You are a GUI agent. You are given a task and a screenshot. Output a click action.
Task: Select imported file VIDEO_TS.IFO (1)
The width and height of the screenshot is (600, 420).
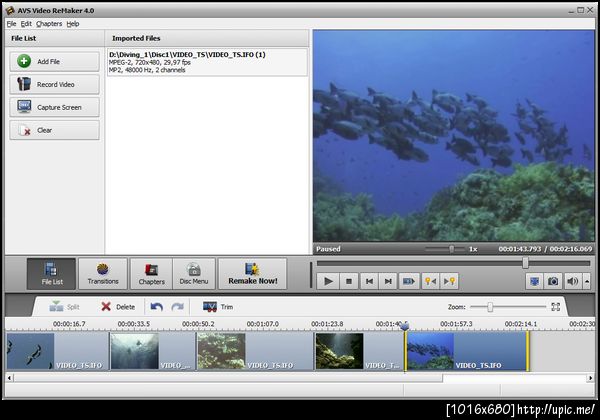(x=207, y=62)
